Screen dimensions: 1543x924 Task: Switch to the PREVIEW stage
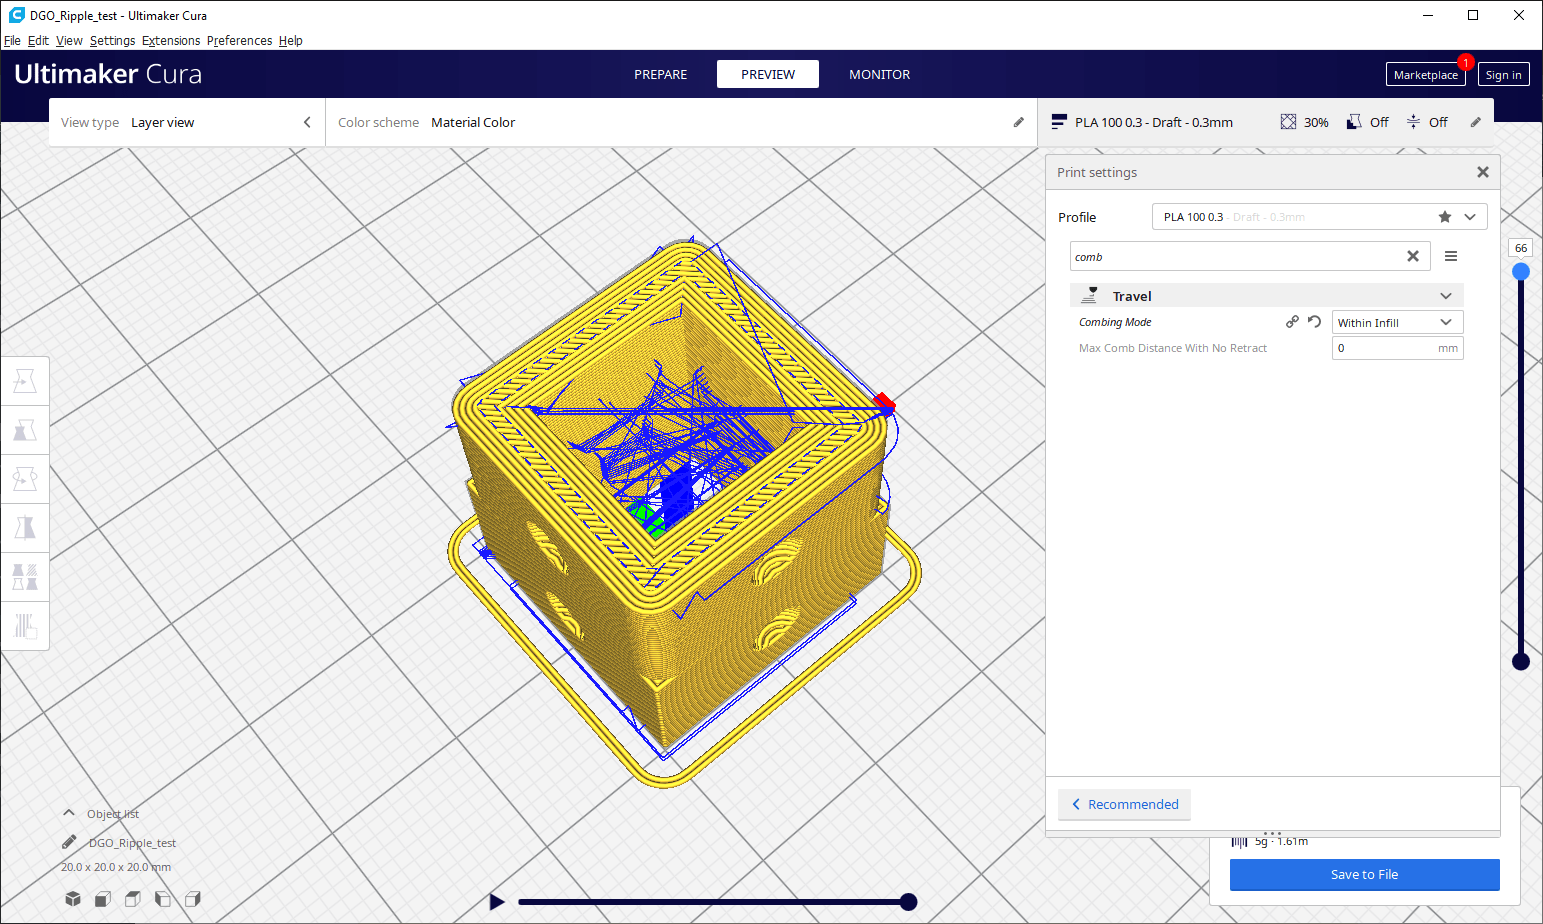tap(768, 74)
